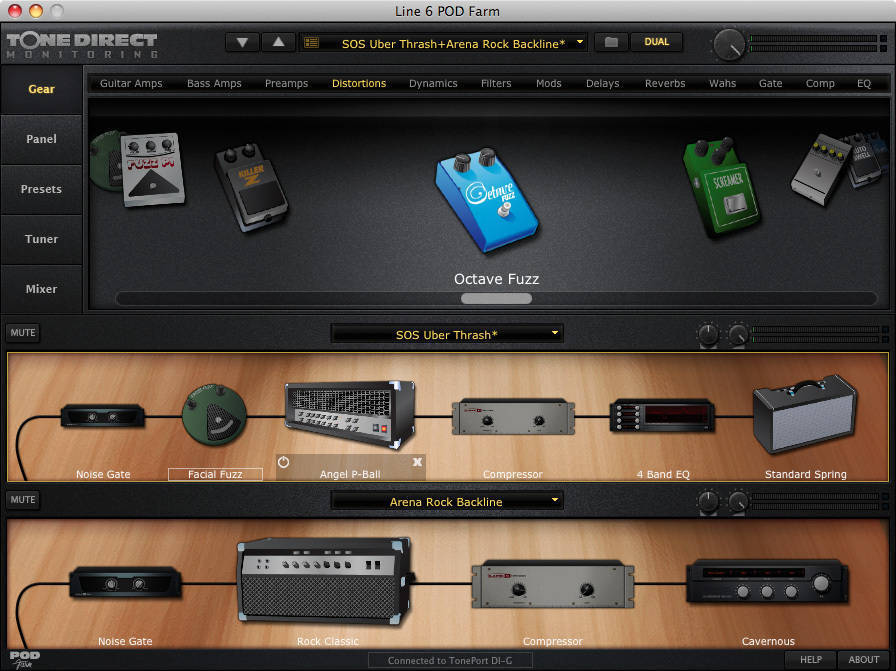
Task: Open the preset folder icon
Action: coord(610,42)
